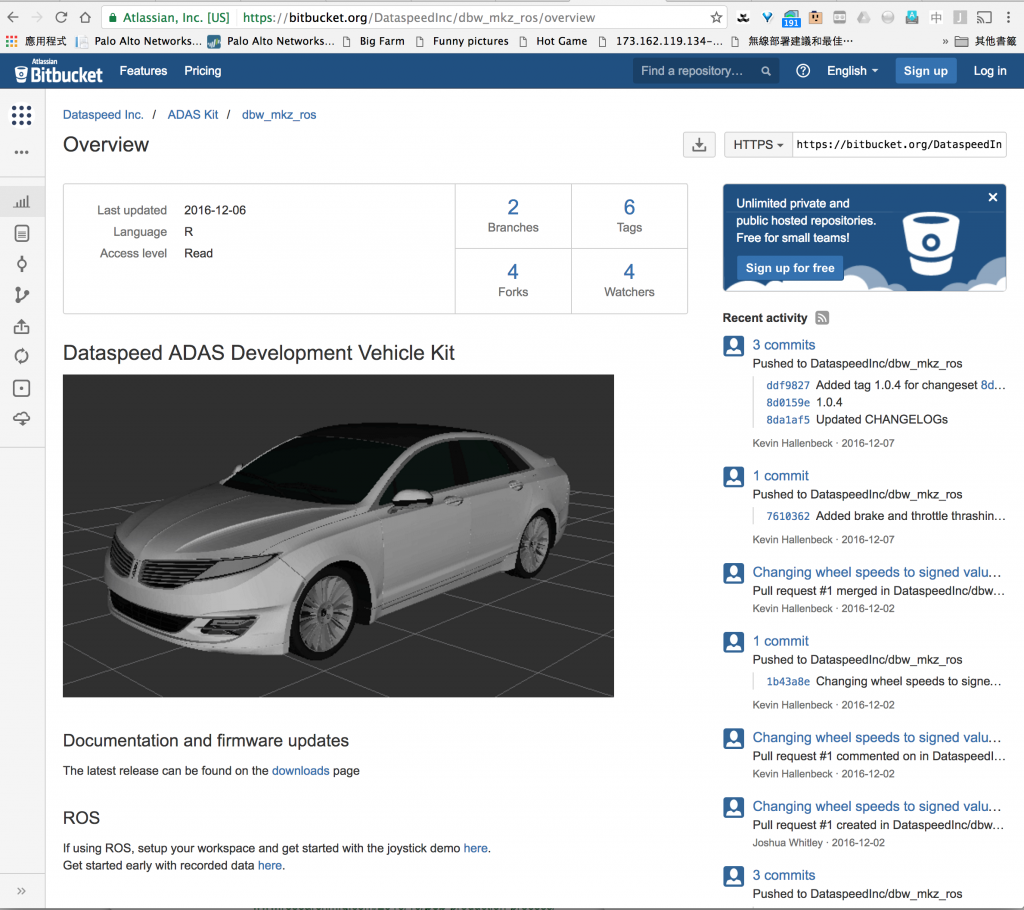Close the Unlimited private repositories banner
The height and width of the screenshot is (910, 1024).
(x=993, y=197)
